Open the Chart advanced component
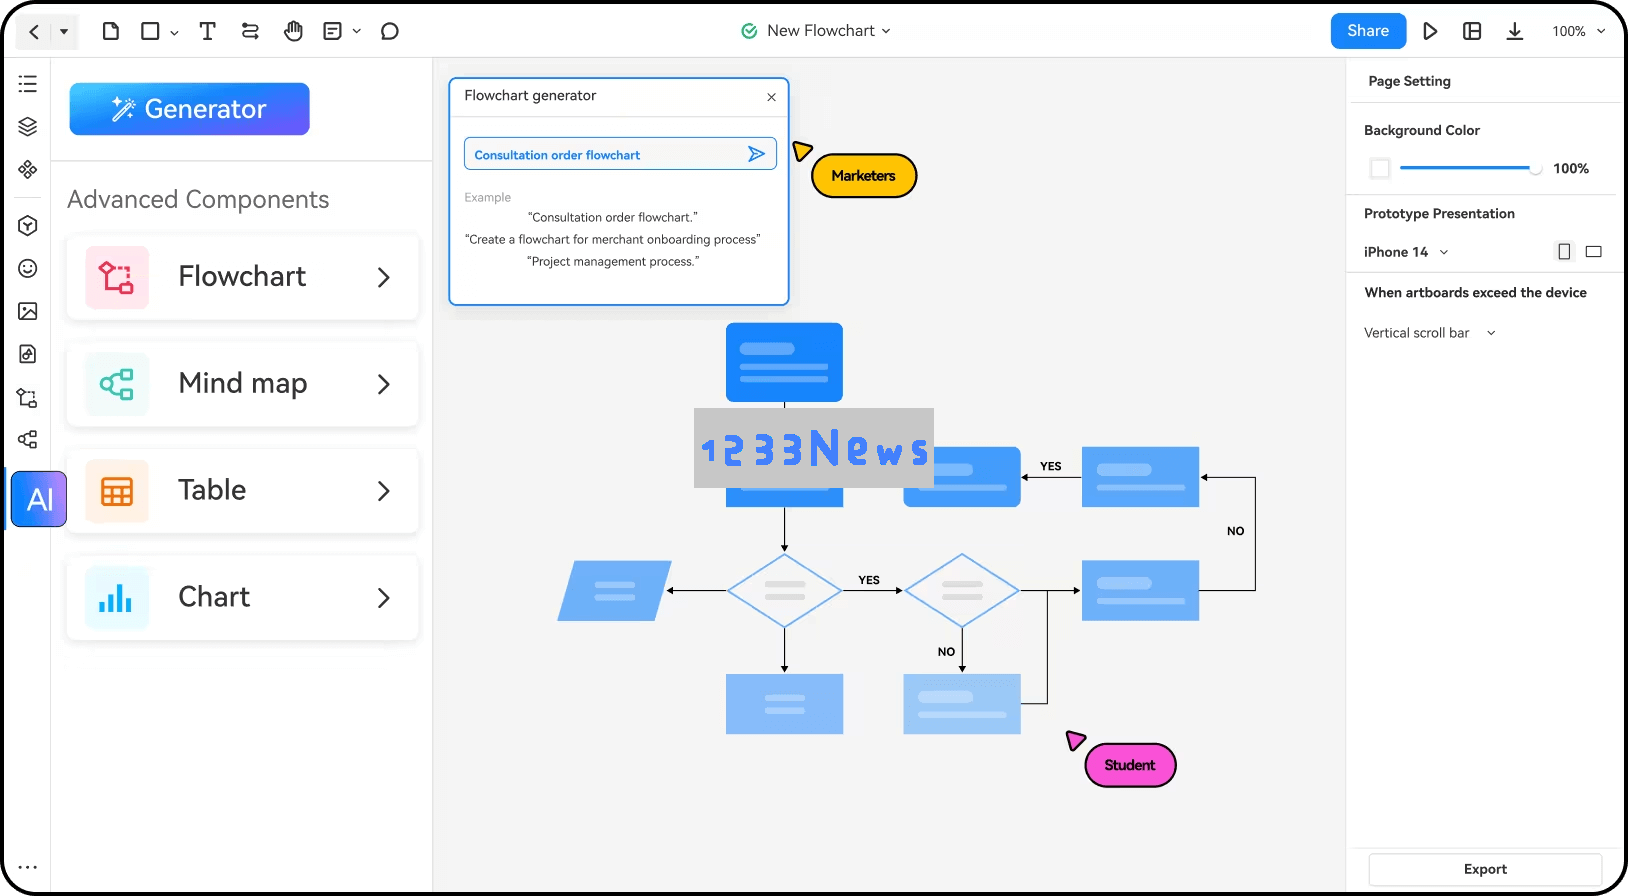 click(x=243, y=598)
